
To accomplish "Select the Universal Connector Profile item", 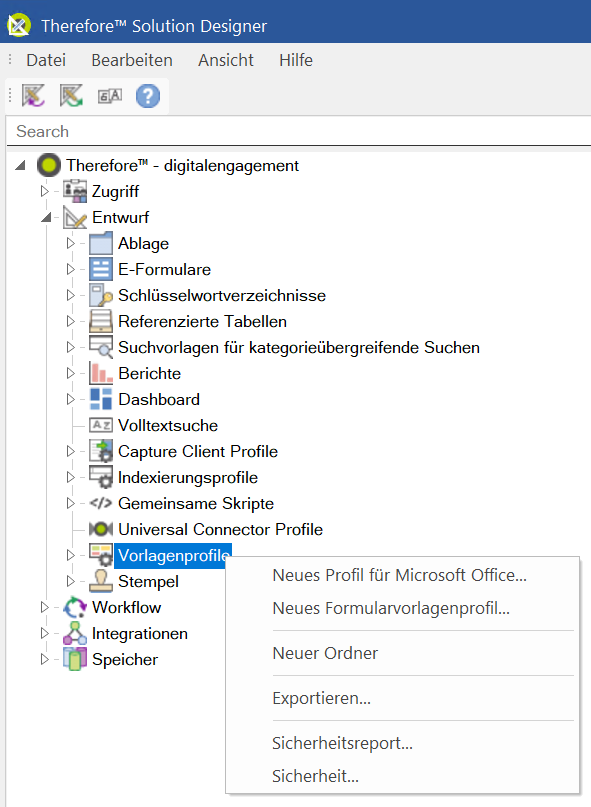I will coord(220,529).
